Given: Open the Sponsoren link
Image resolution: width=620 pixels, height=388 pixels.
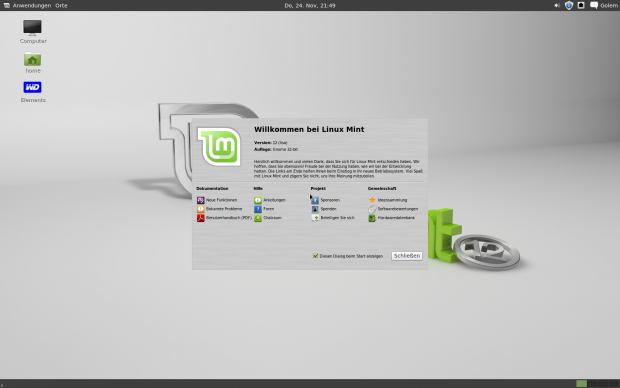Looking at the screenshot, I should pyautogui.click(x=330, y=200).
